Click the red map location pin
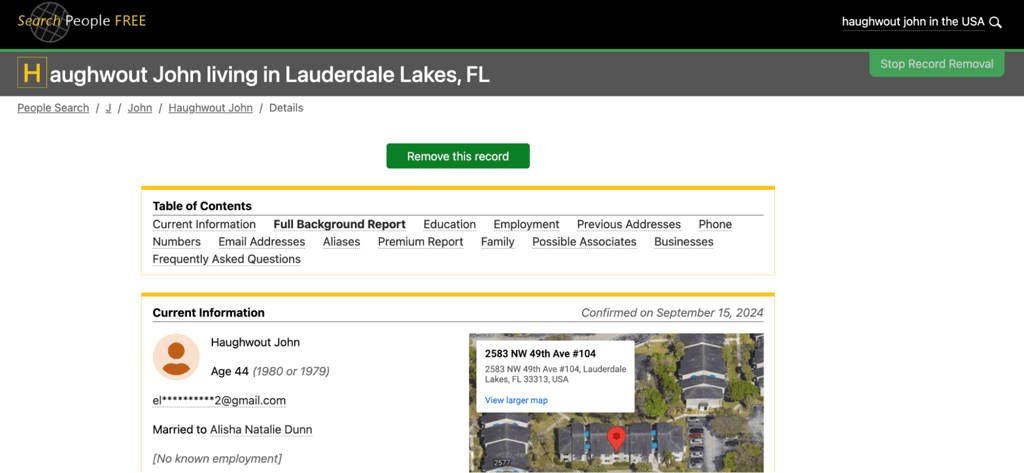This screenshot has height=473, width=1024. 616,438
